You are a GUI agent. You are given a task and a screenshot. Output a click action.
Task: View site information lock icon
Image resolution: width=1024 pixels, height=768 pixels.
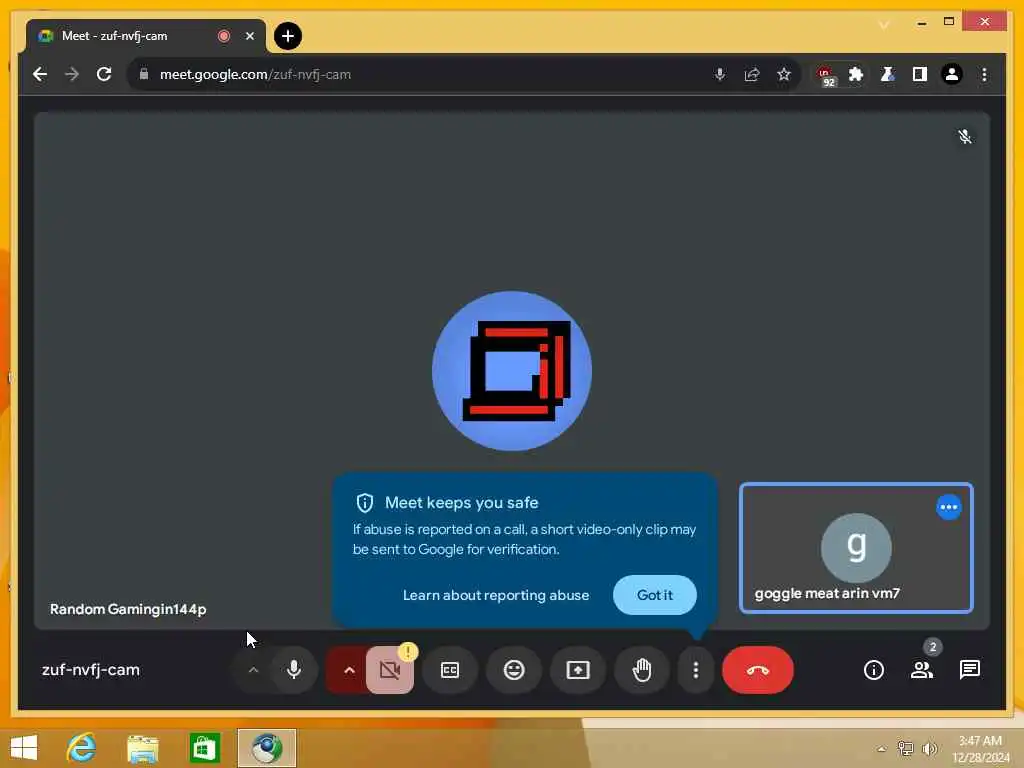(x=144, y=74)
